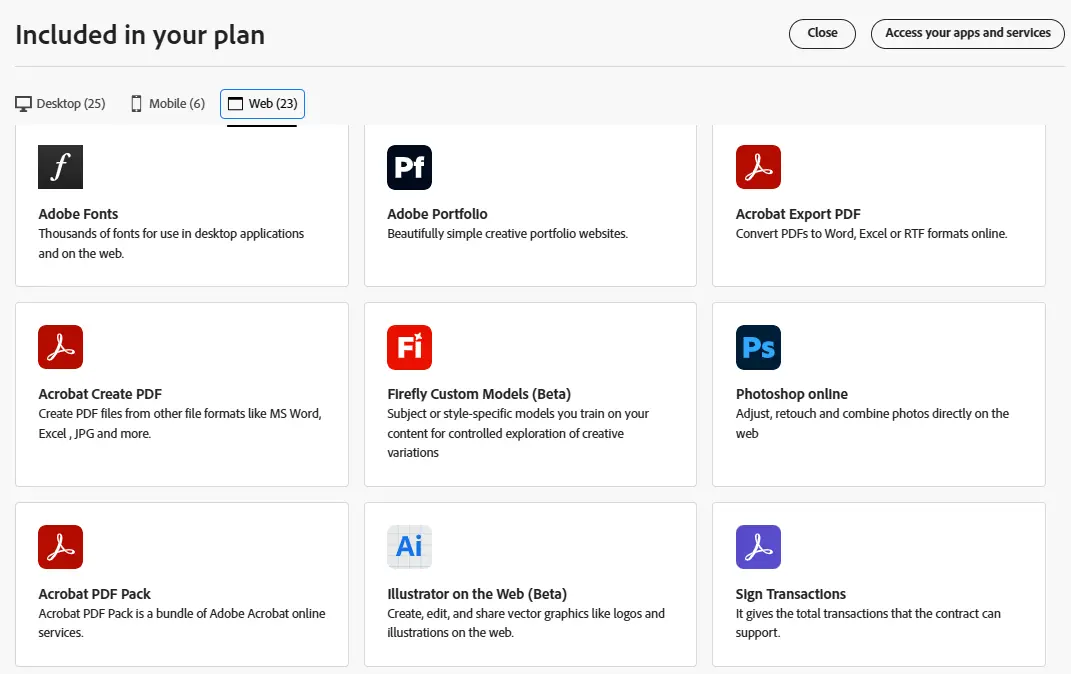Click the web browser window icon in tabs
The width and height of the screenshot is (1071, 674).
point(235,104)
